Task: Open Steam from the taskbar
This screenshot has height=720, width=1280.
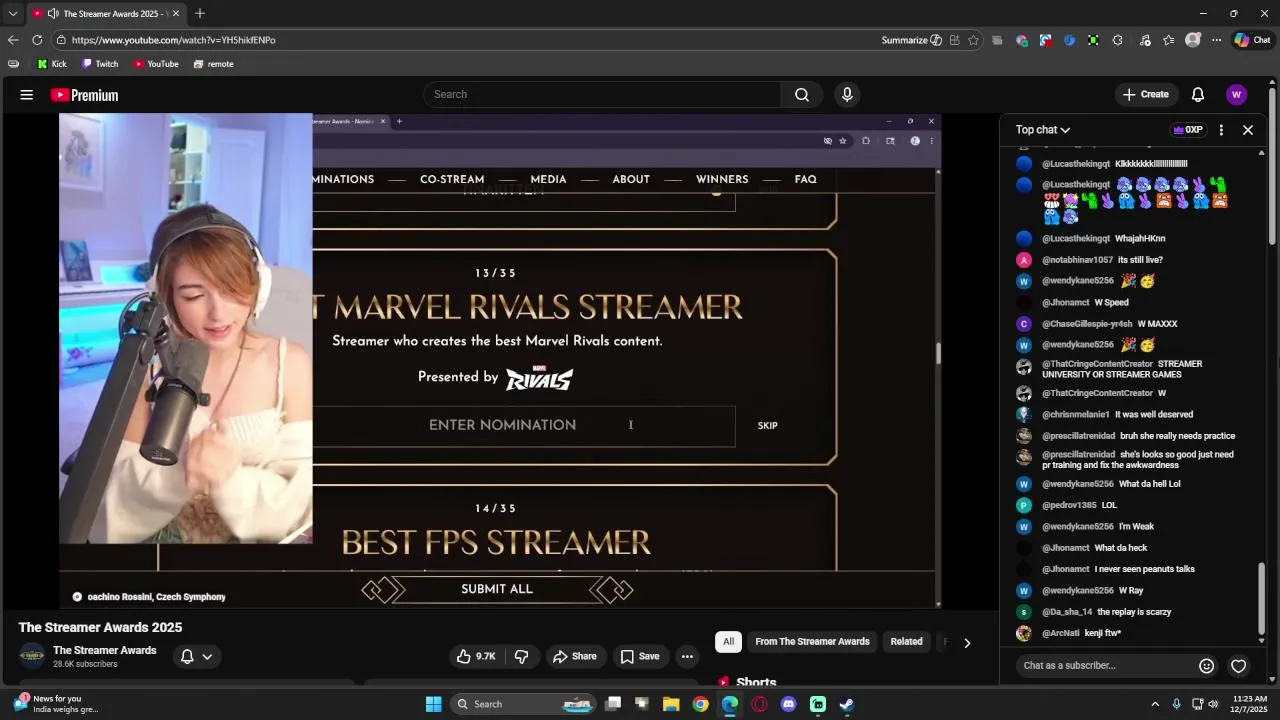Action: tap(847, 704)
